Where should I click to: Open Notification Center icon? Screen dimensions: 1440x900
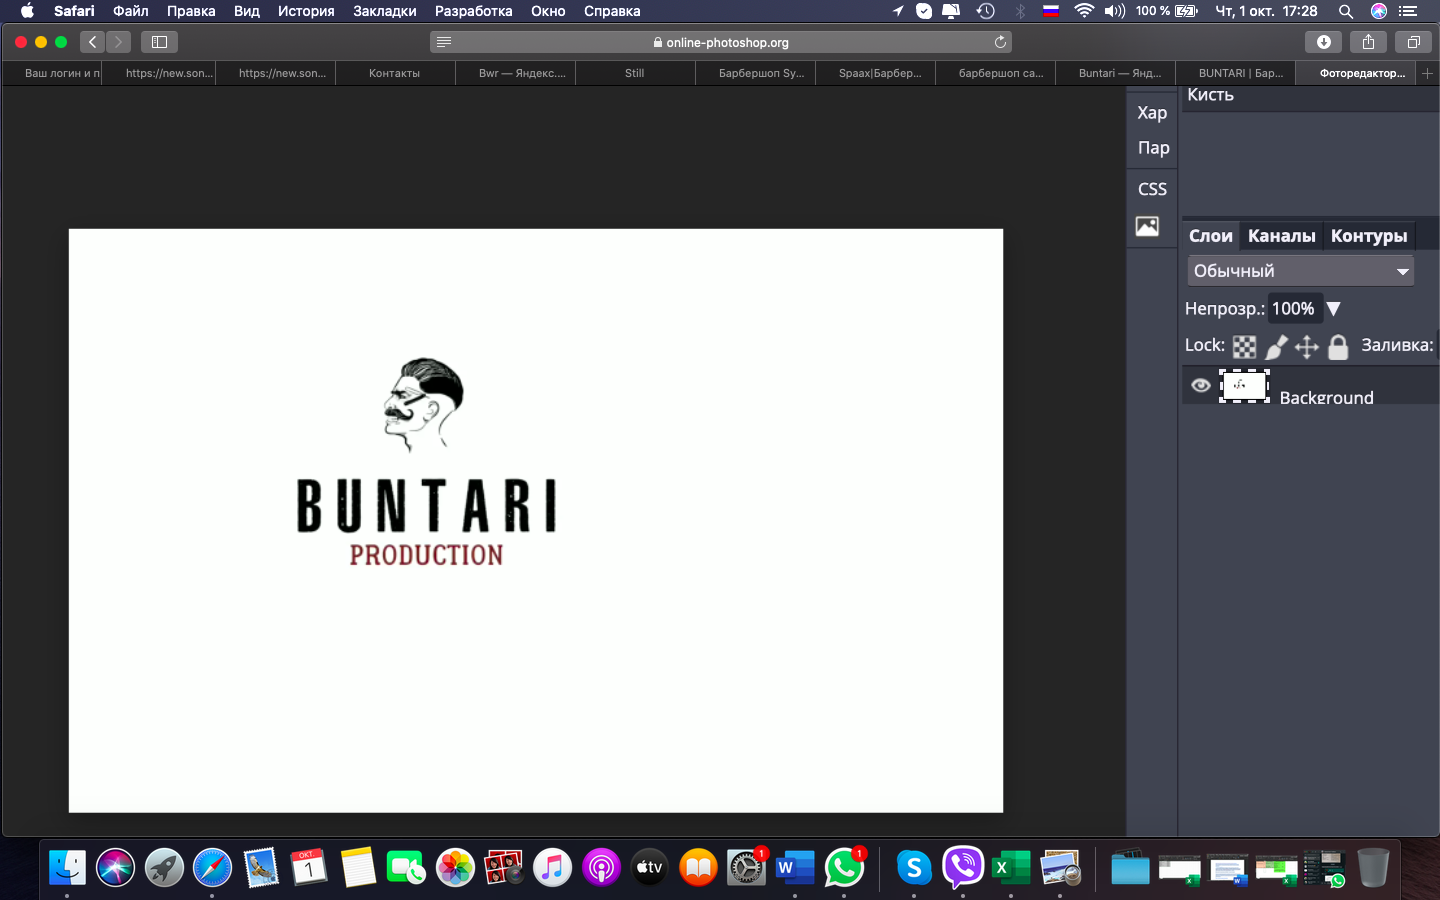click(x=1408, y=11)
